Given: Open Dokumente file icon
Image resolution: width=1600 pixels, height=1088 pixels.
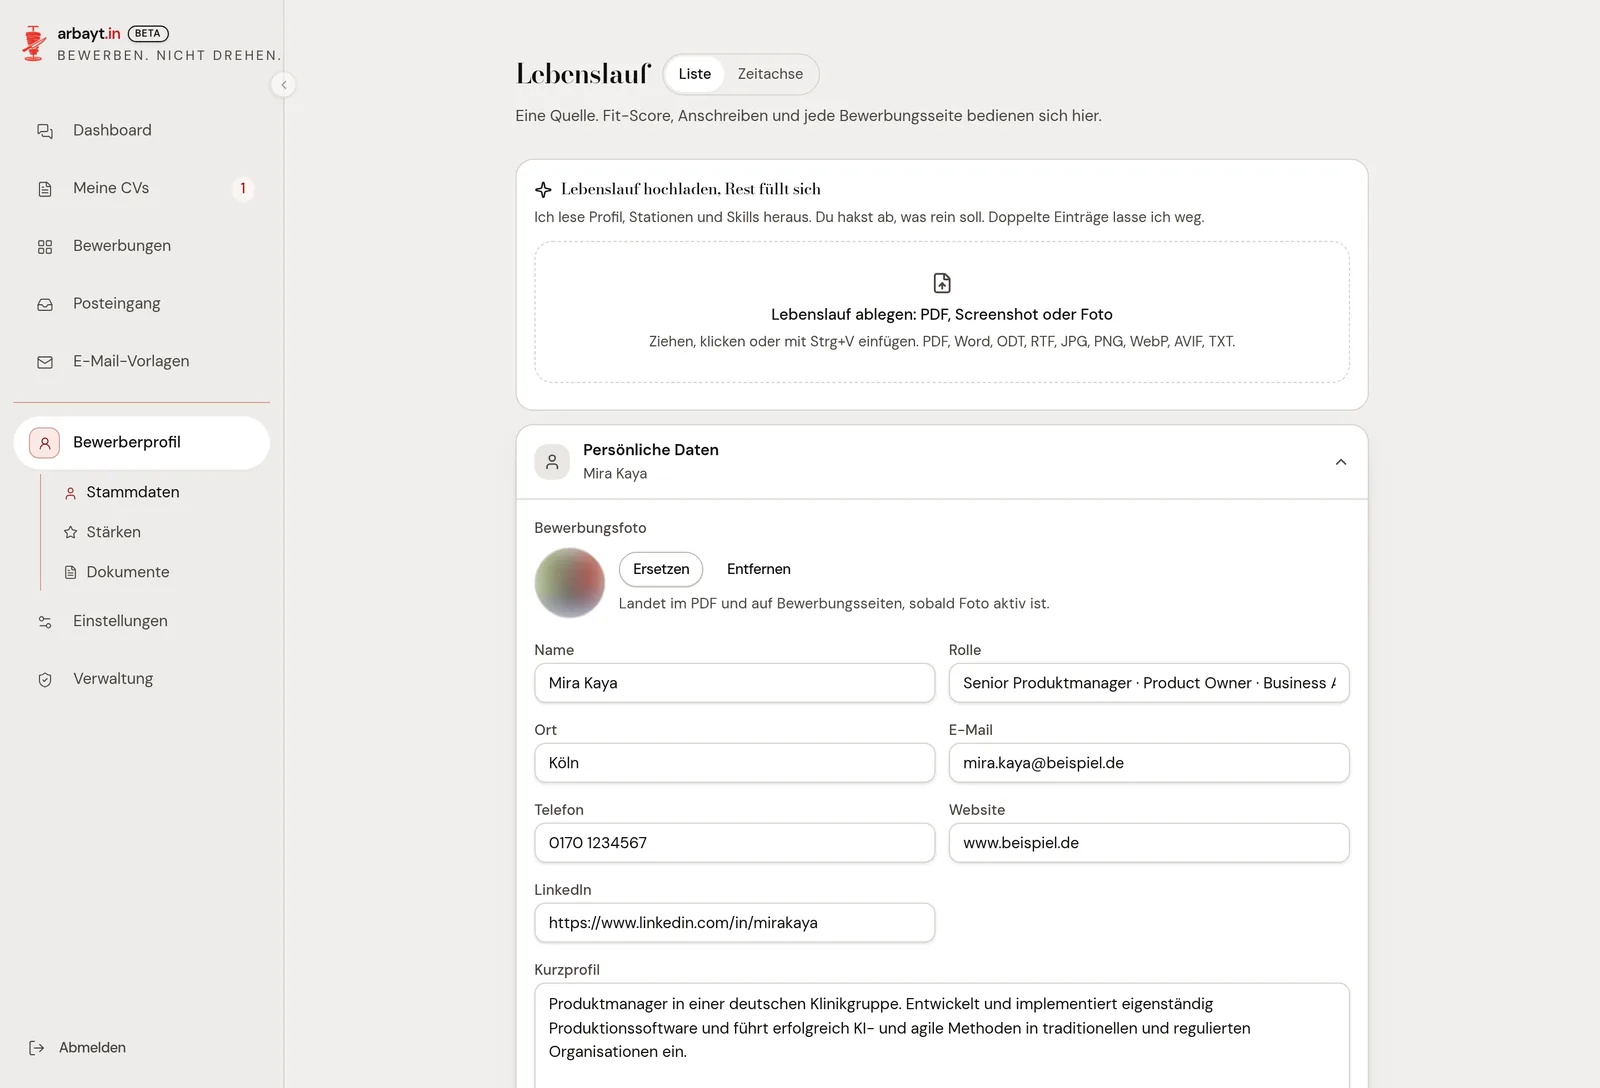Looking at the screenshot, I should pos(71,573).
